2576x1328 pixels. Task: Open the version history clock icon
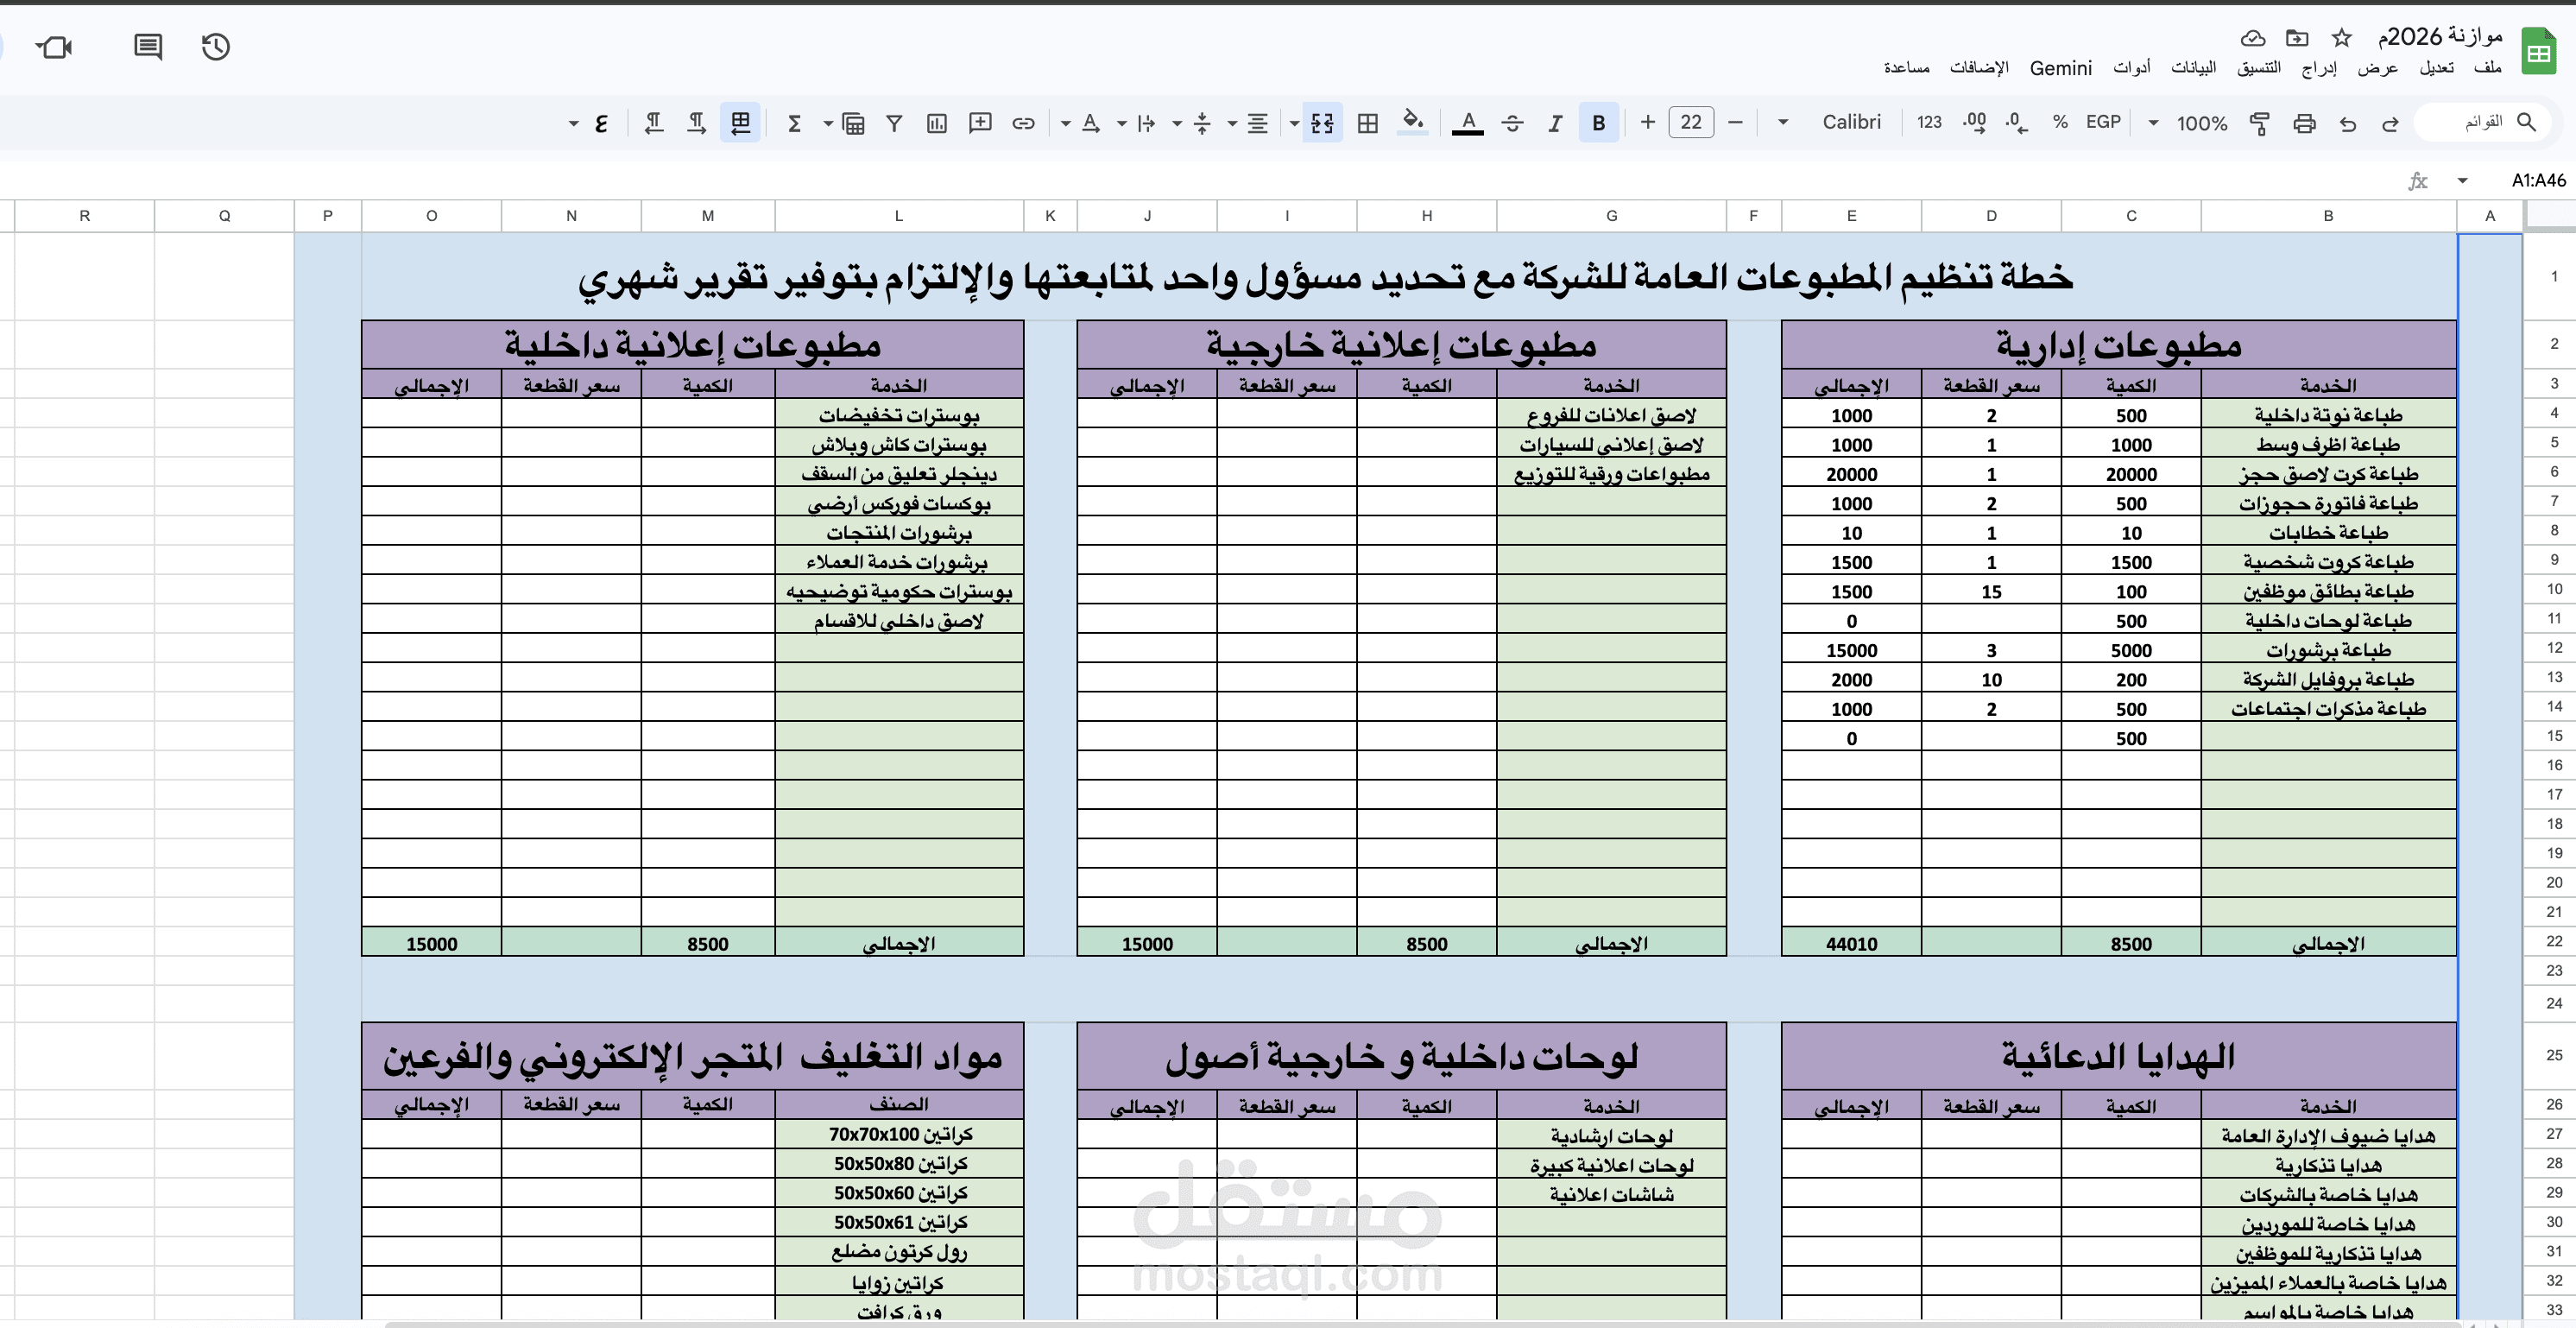[x=215, y=47]
